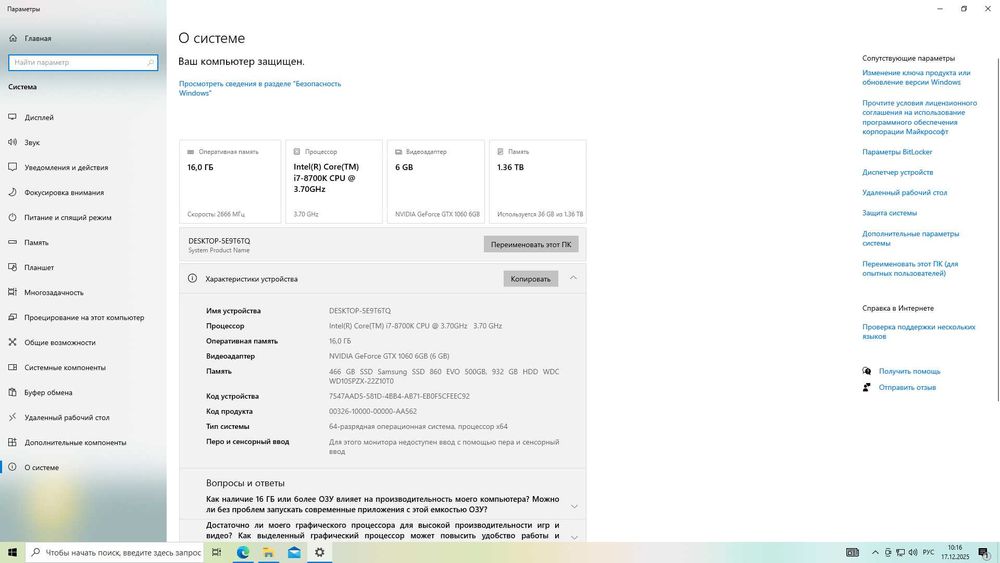Click the Multitasking icon in sidebar
1000x563 pixels.
[x=12, y=292]
